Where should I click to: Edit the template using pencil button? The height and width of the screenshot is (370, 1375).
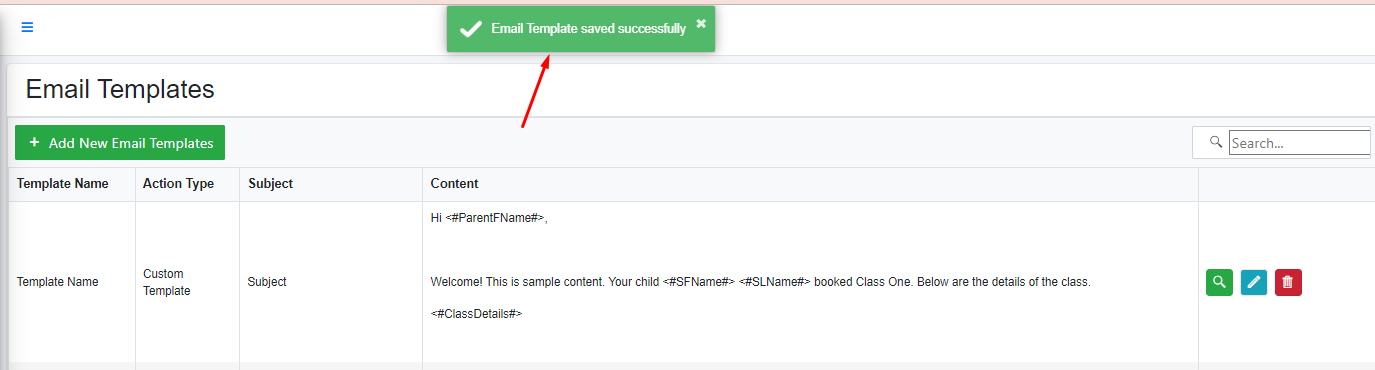coord(1254,283)
